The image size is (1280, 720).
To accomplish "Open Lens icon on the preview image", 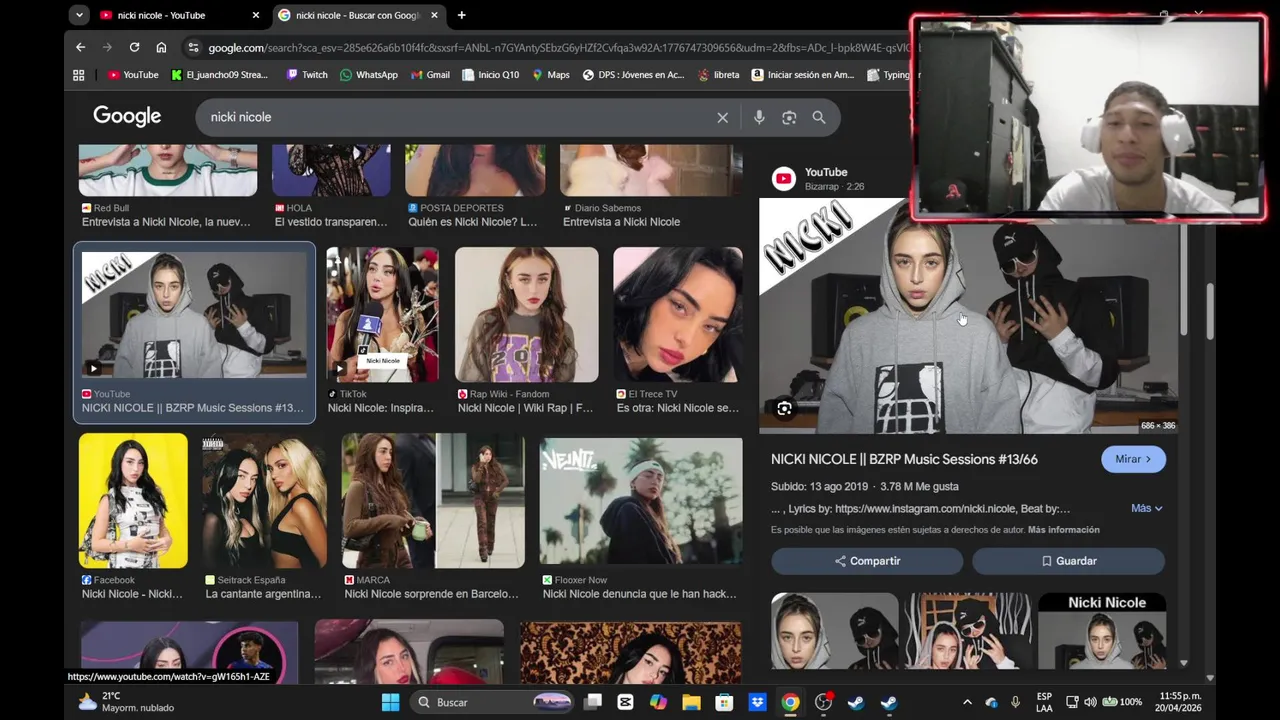I will coord(784,408).
